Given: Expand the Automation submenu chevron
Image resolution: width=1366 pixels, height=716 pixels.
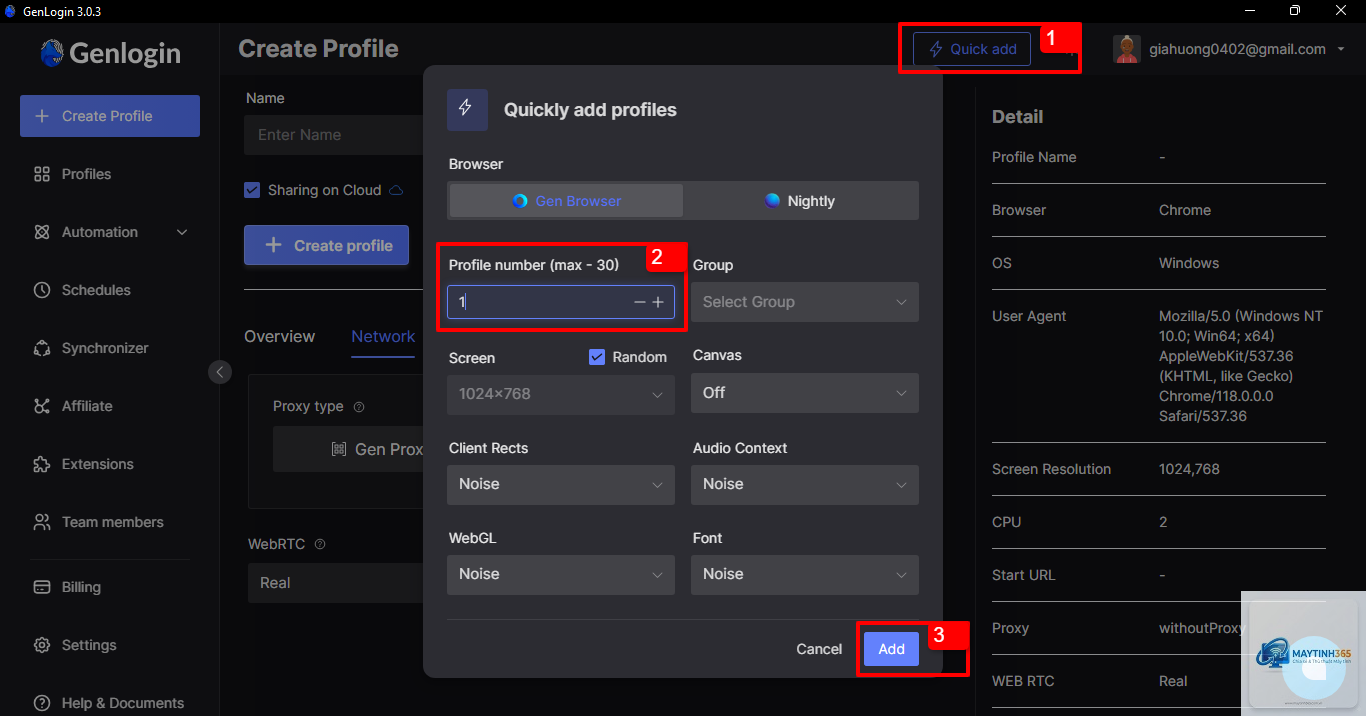Looking at the screenshot, I should (x=182, y=232).
